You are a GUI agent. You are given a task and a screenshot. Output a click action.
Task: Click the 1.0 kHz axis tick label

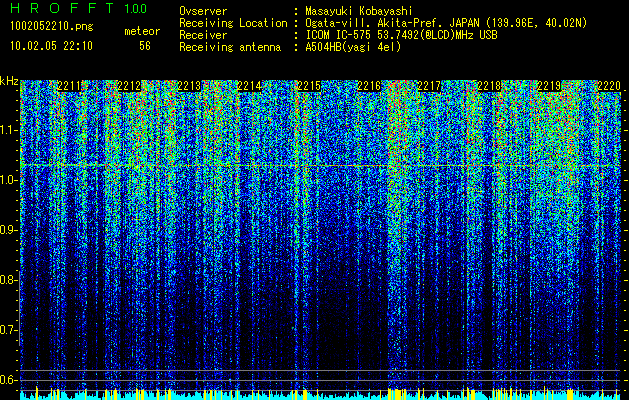click(x=8, y=180)
